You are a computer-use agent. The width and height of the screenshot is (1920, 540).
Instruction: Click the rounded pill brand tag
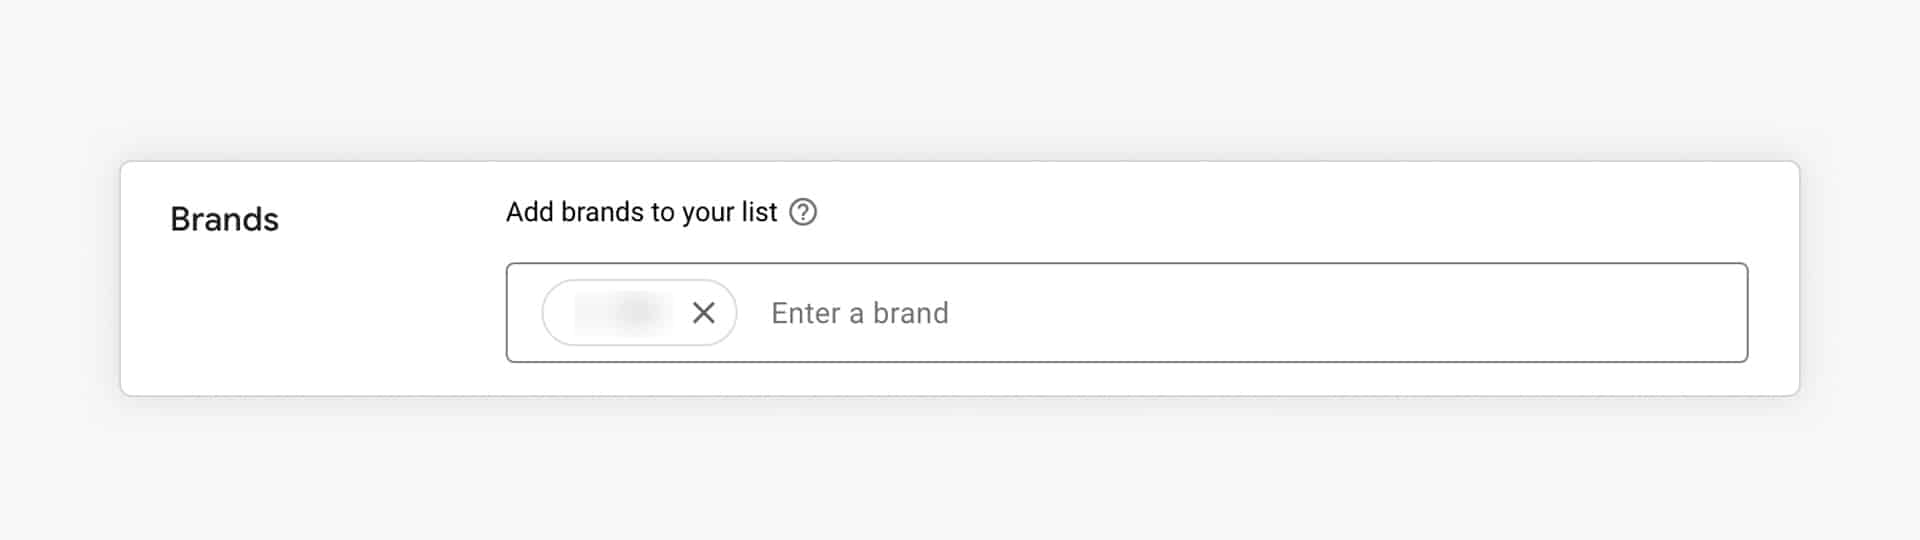639,313
